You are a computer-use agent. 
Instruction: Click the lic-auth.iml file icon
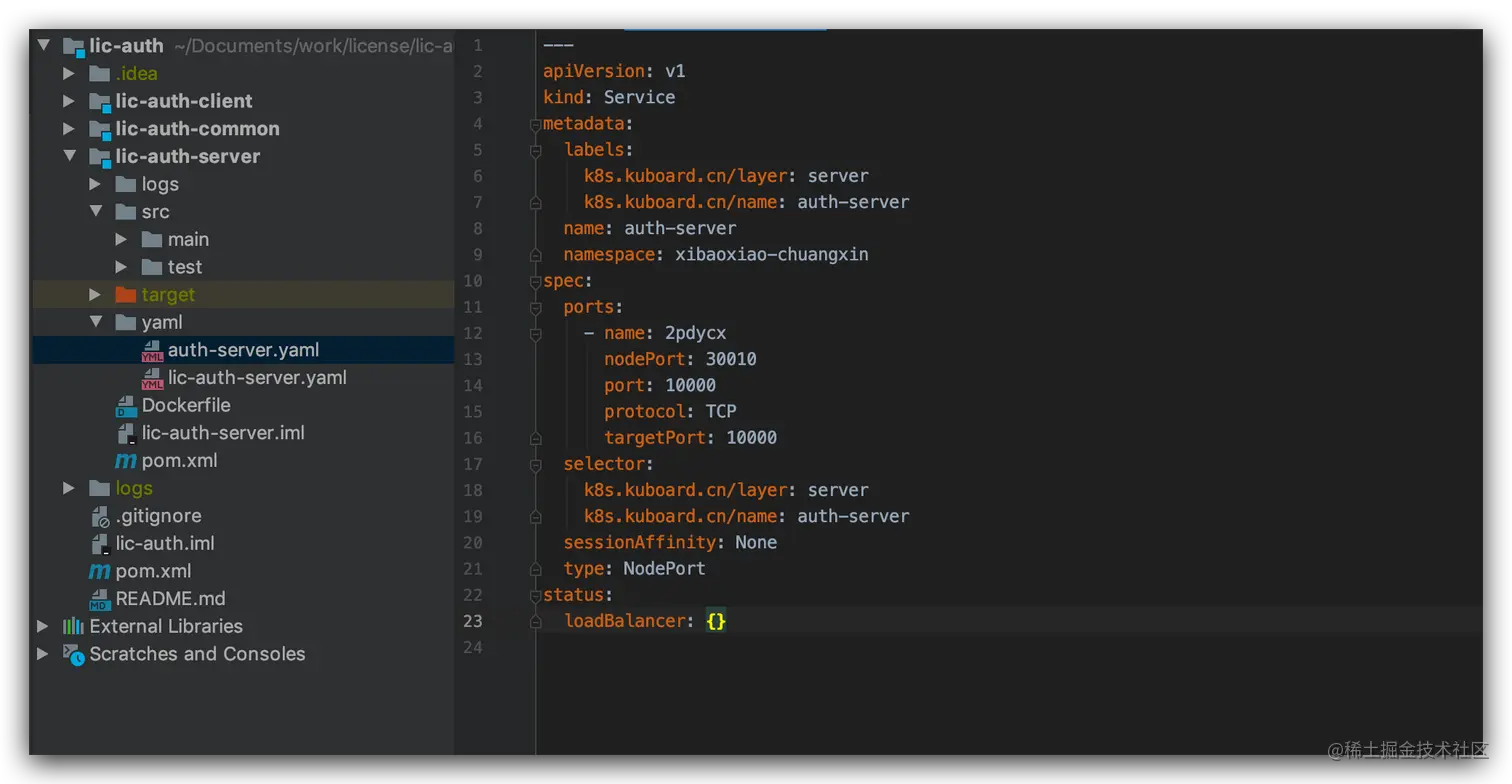(100, 544)
